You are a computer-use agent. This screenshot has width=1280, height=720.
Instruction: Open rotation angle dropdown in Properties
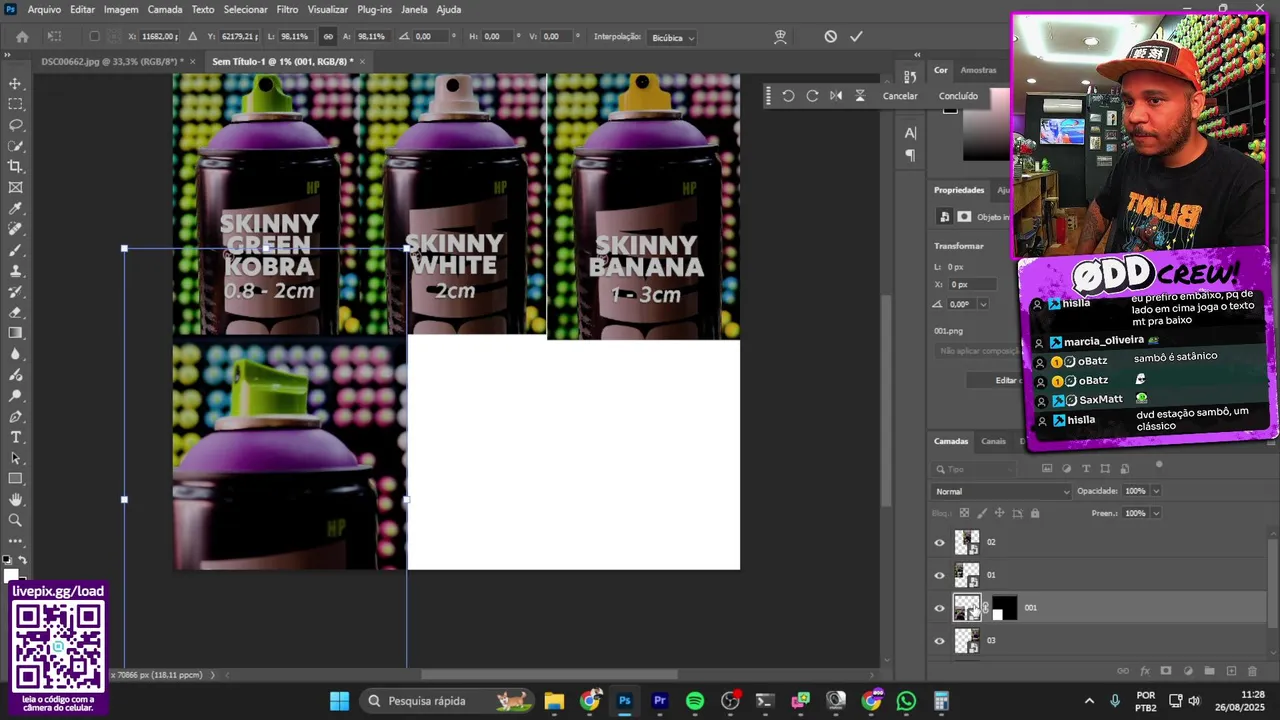(984, 304)
